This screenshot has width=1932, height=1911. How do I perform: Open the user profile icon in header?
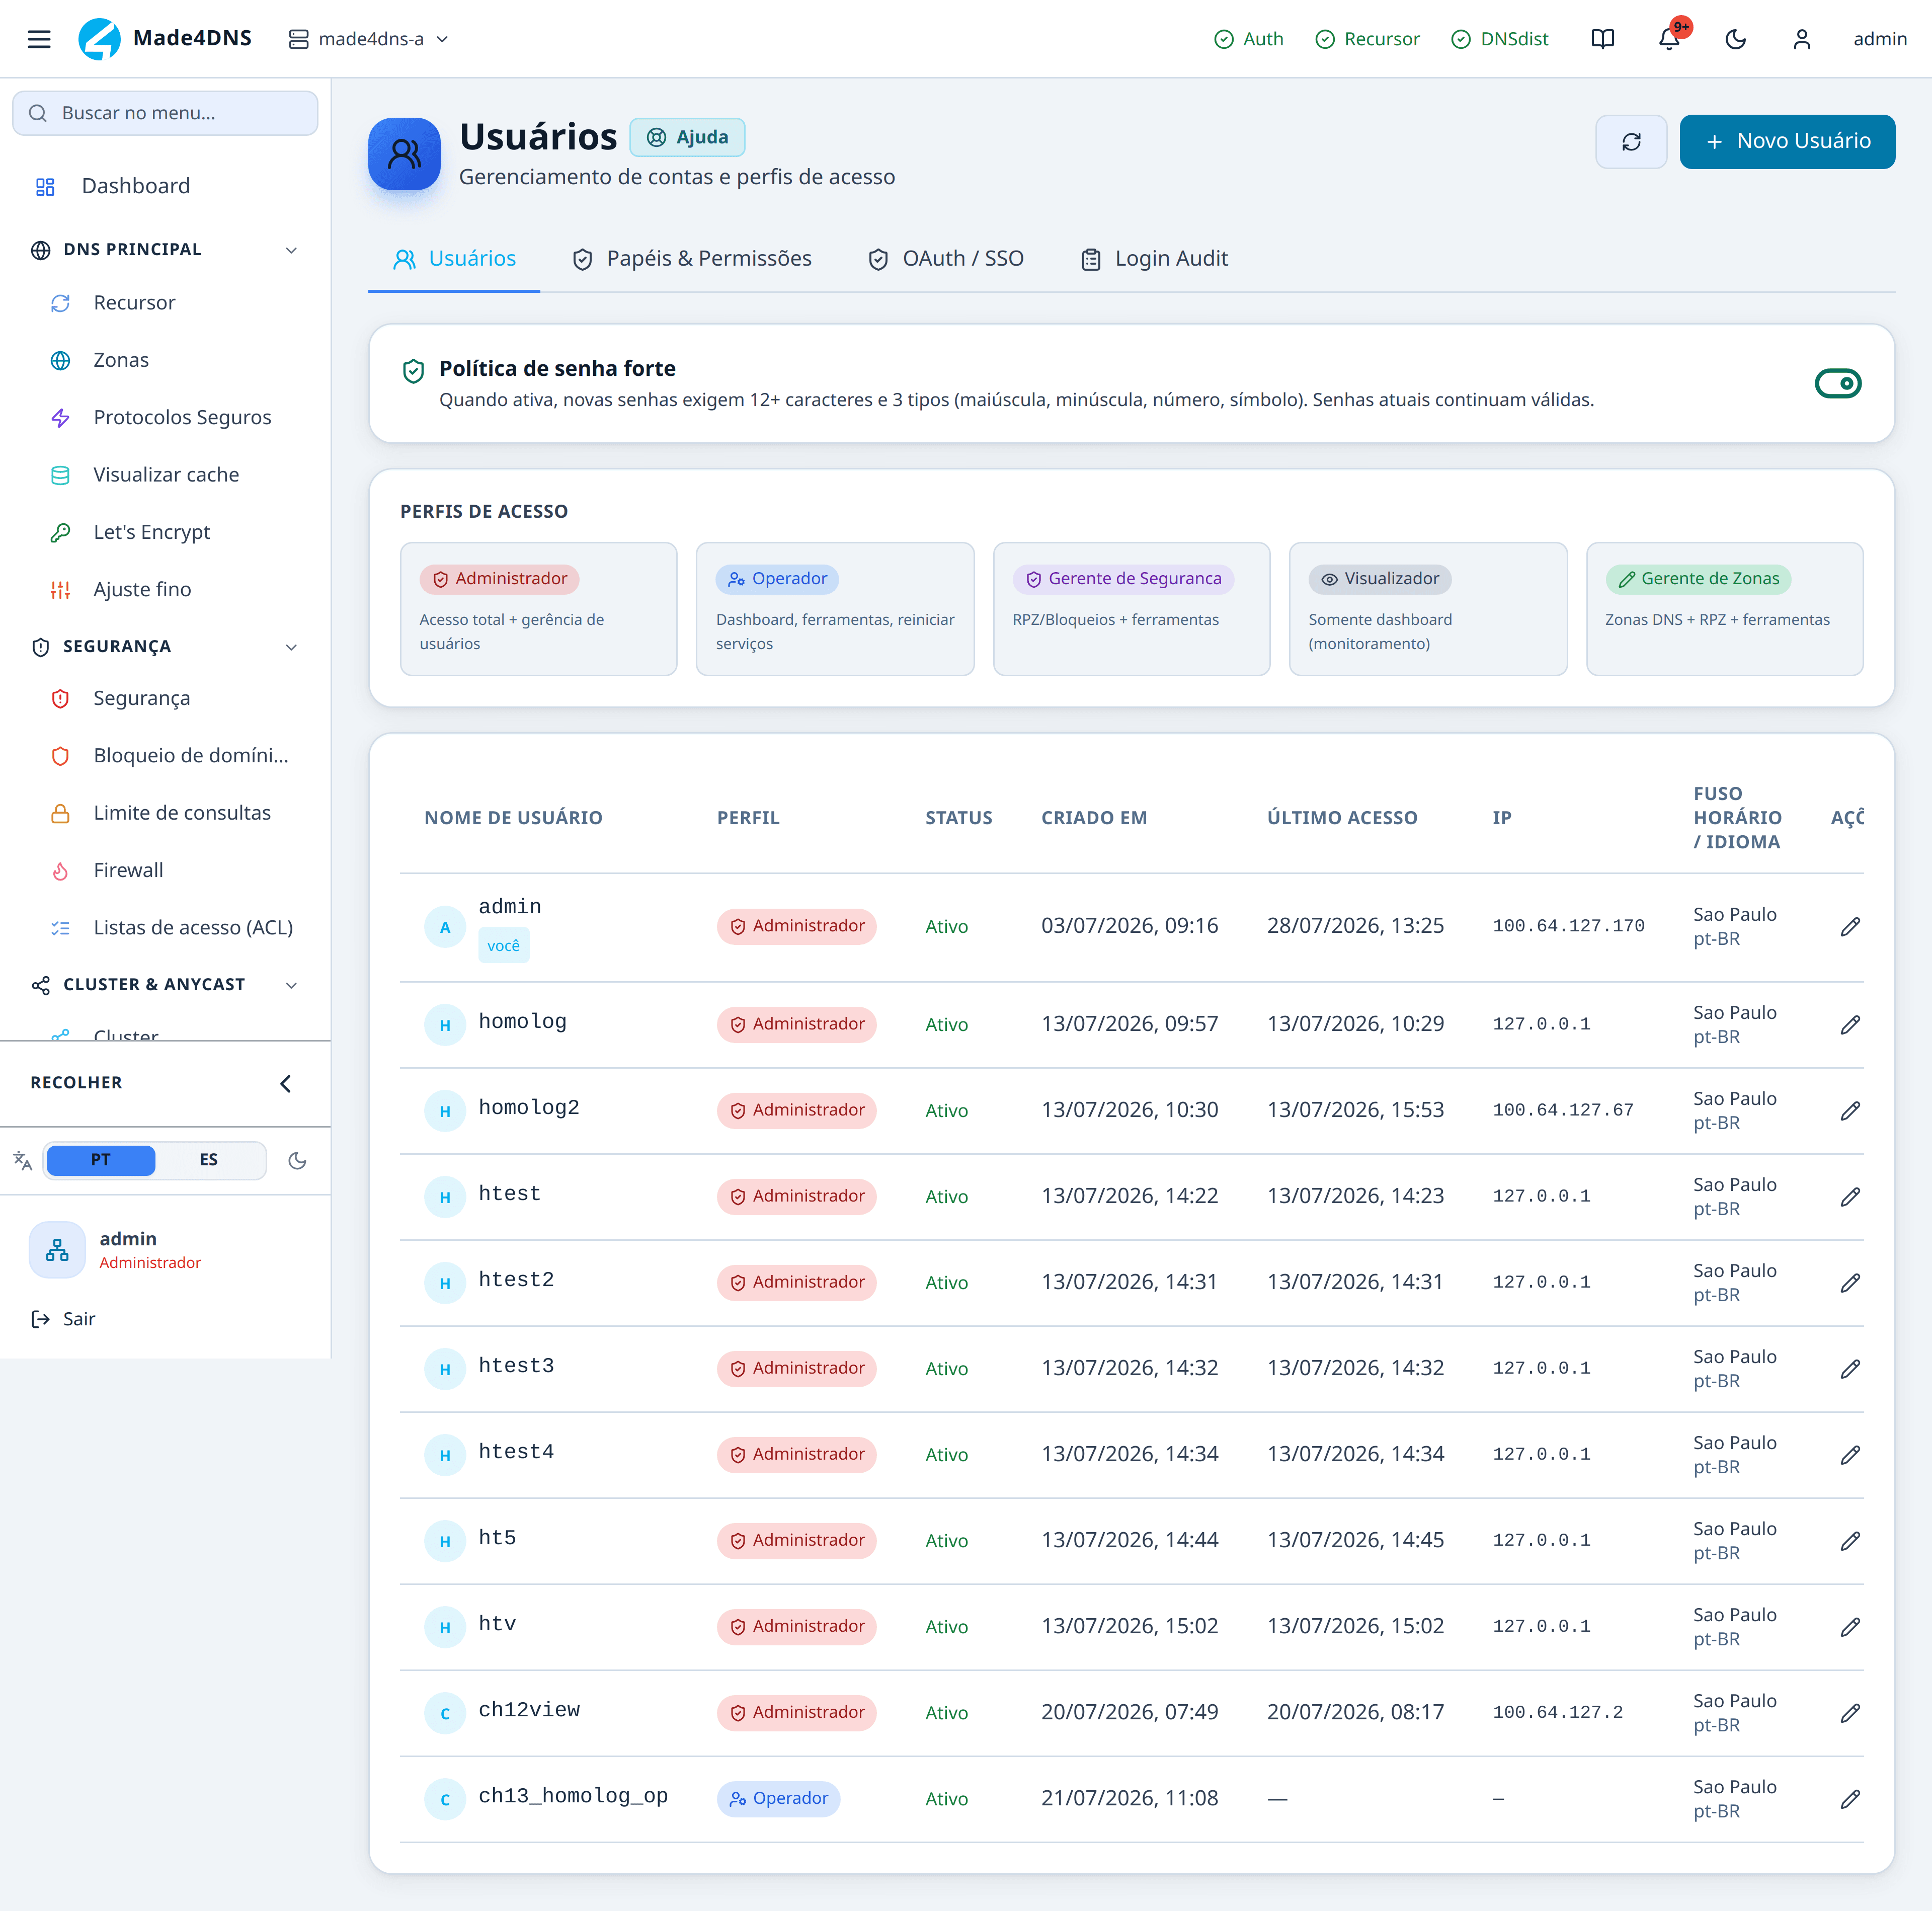coord(1801,39)
